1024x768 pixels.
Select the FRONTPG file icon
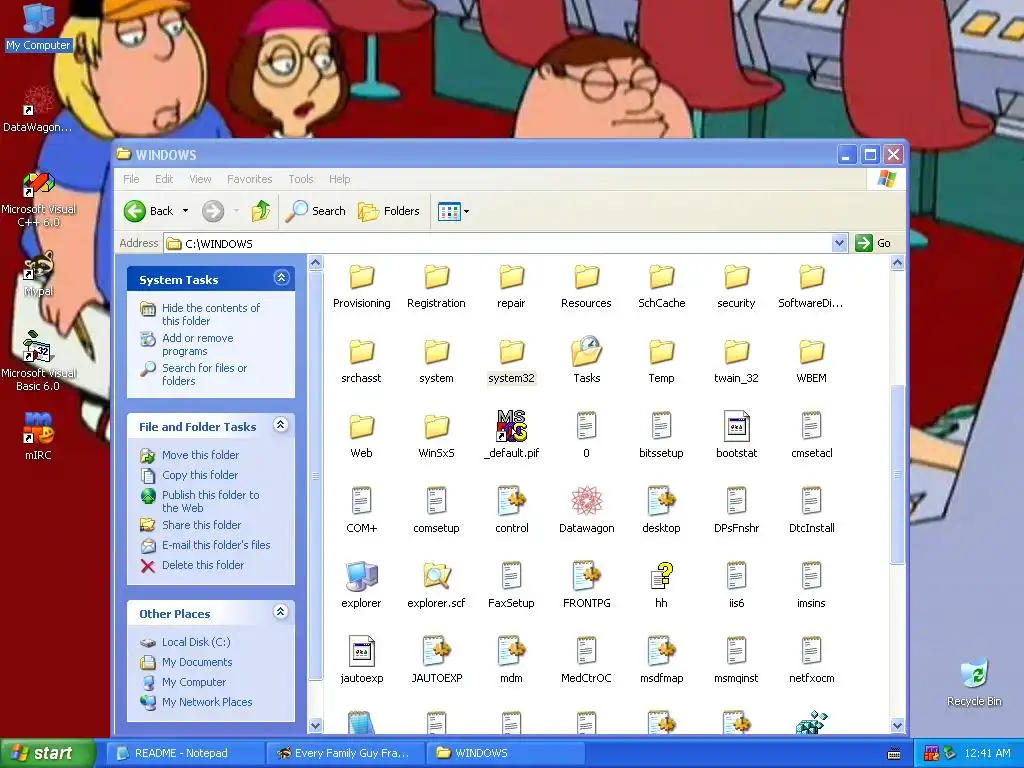click(586, 577)
